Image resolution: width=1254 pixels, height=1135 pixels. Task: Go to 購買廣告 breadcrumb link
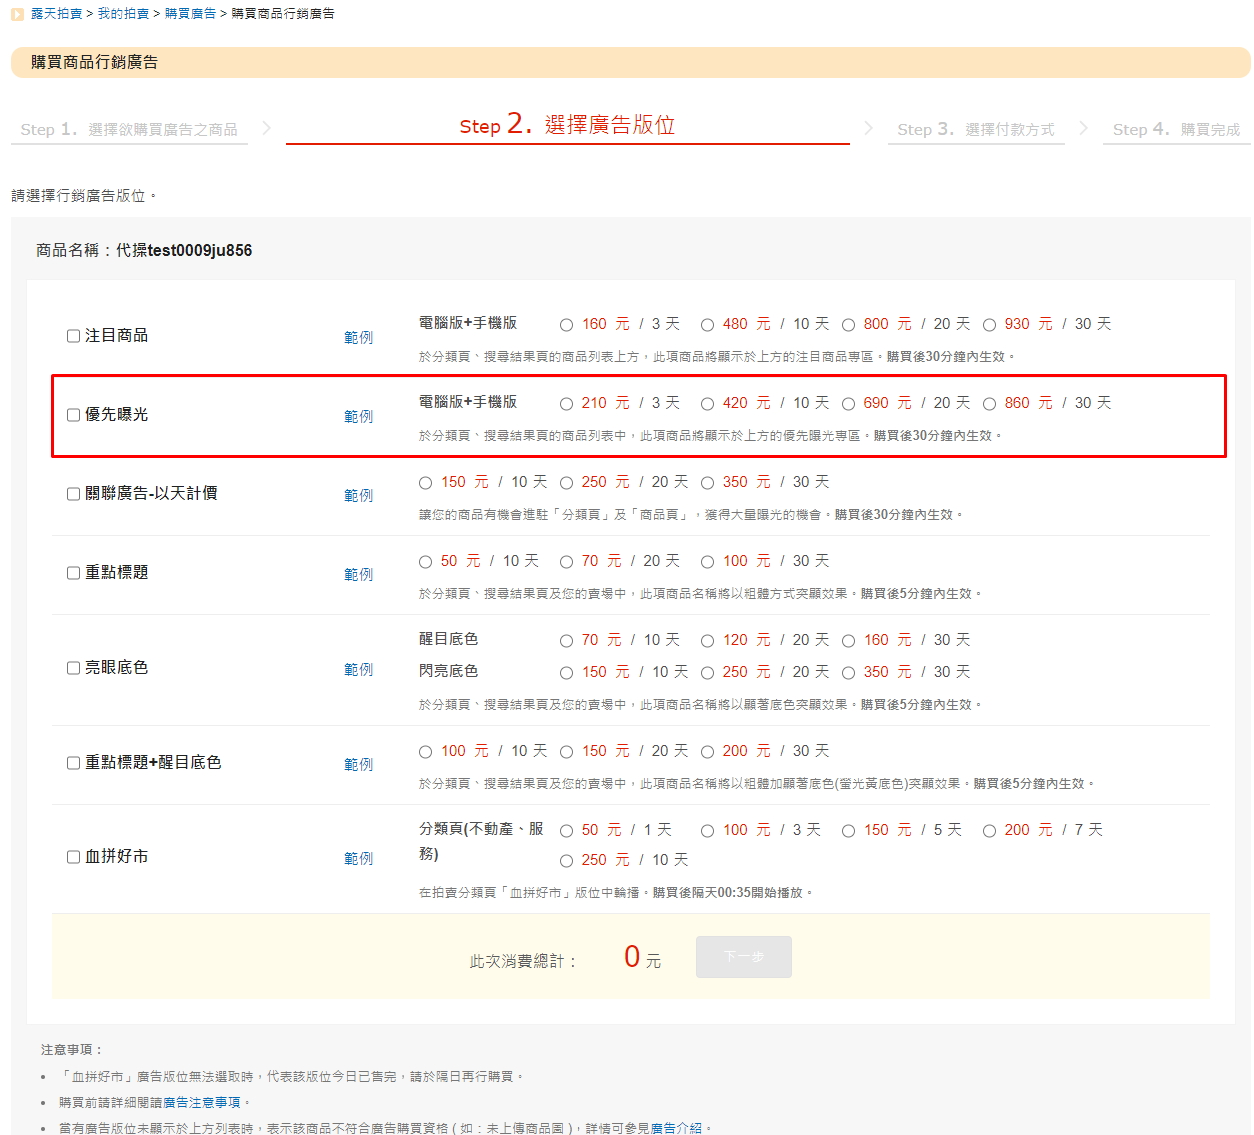coord(190,14)
